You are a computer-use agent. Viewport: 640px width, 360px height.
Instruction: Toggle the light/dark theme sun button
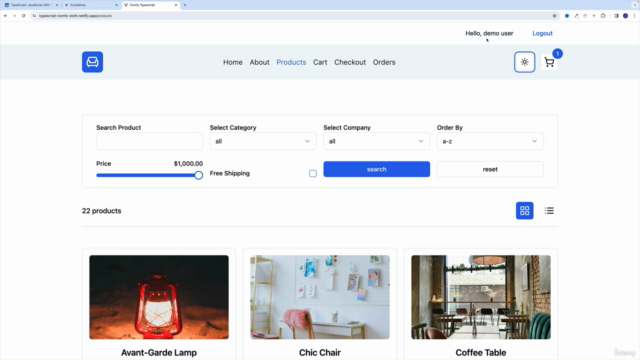click(524, 62)
